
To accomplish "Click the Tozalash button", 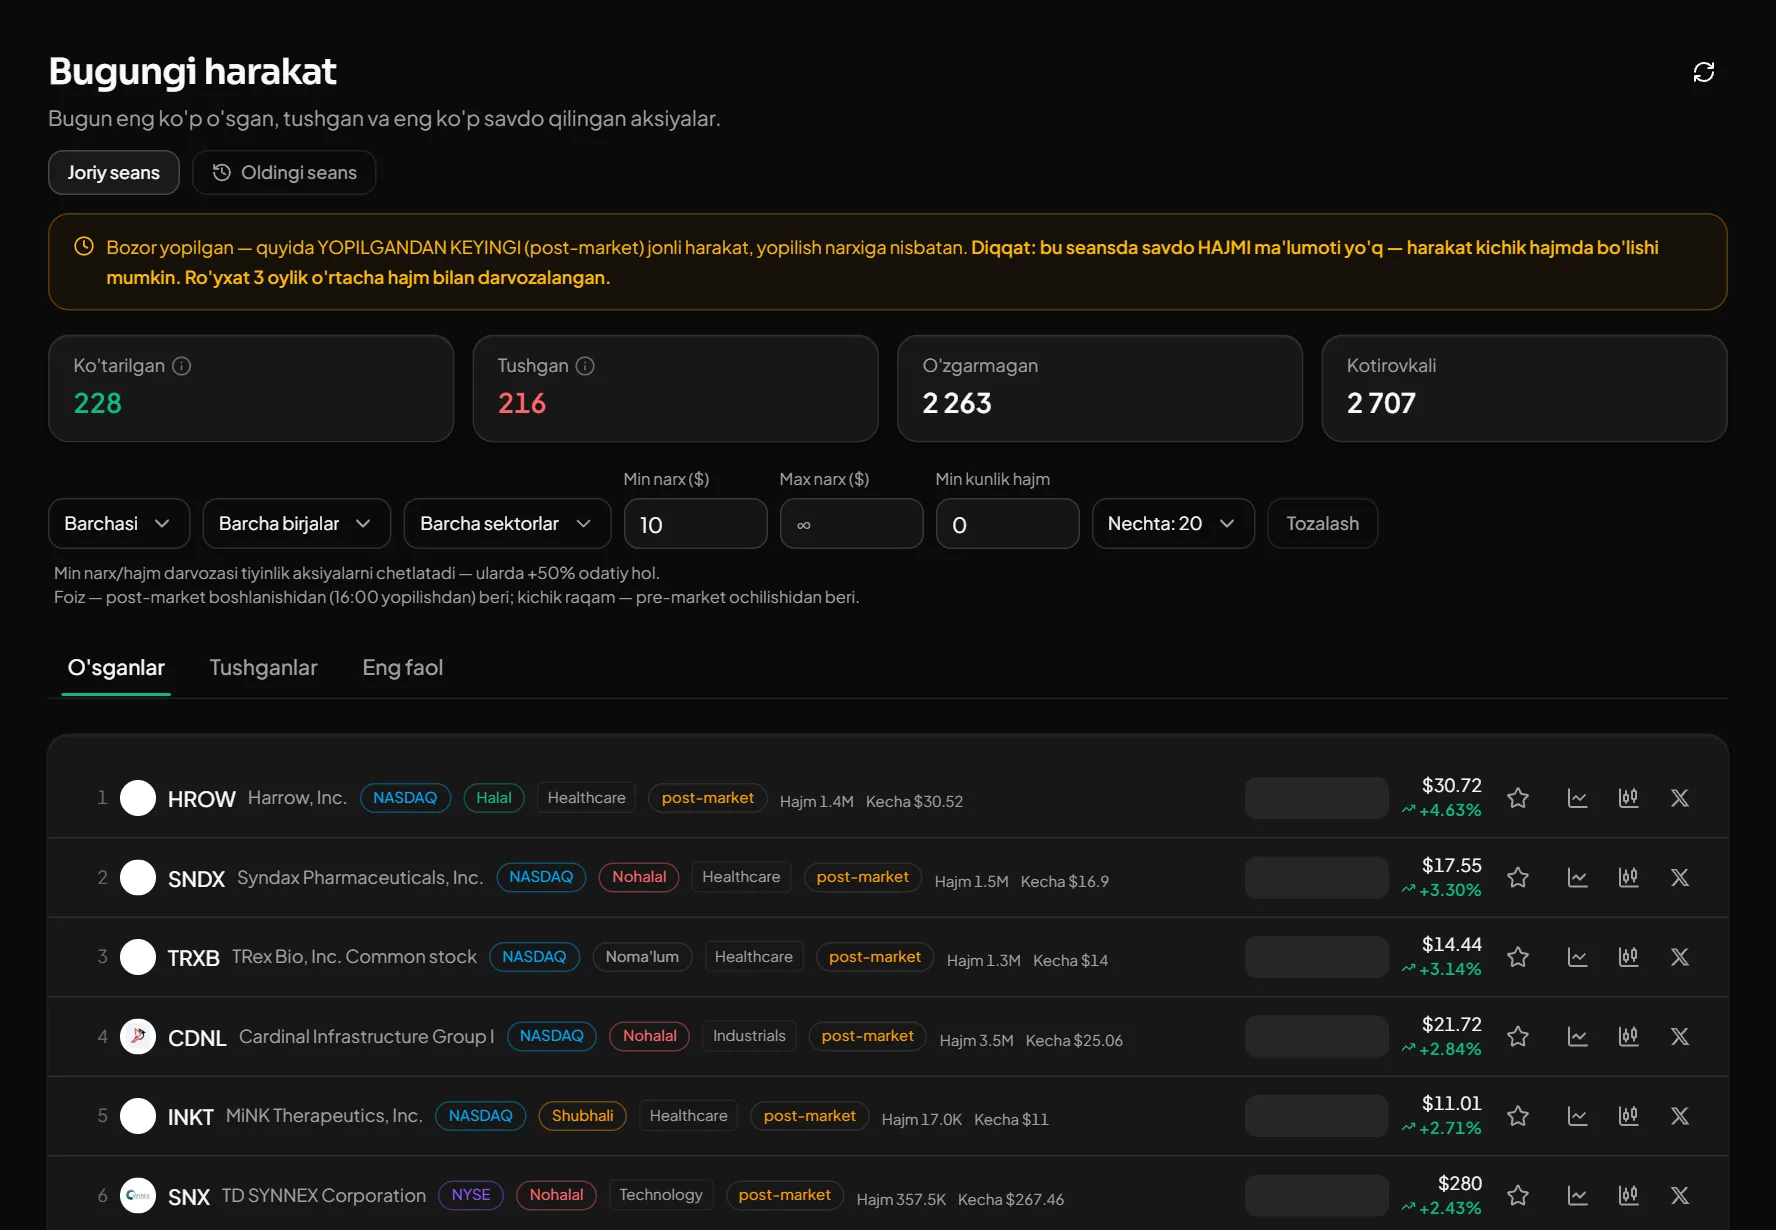I will [x=1322, y=523].
